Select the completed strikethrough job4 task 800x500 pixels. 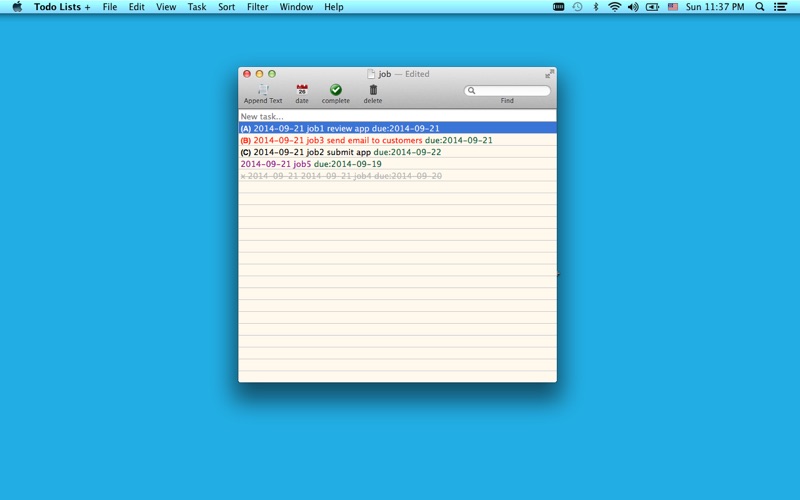(x=397, y=176)
